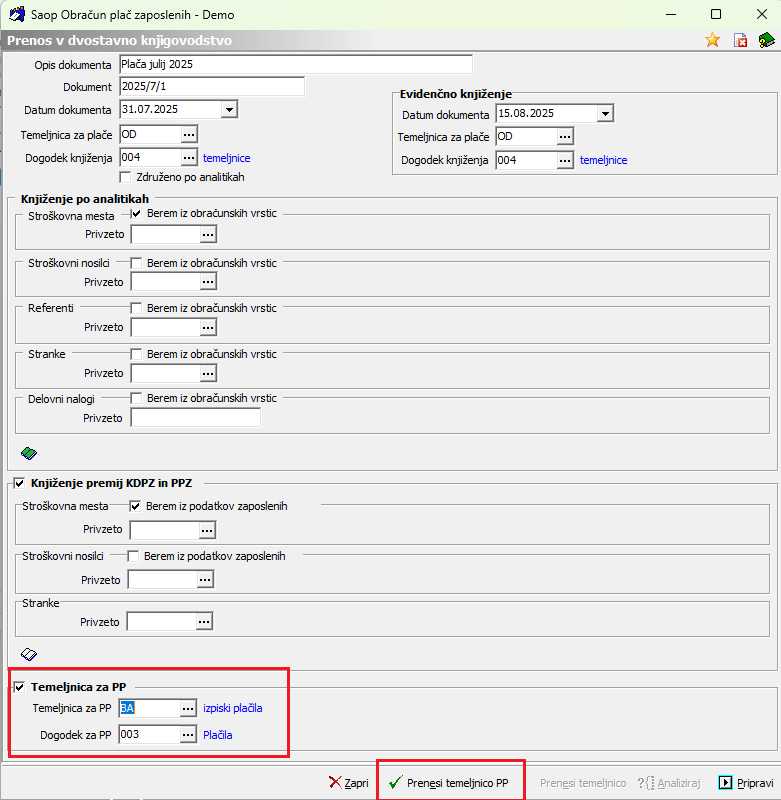Open temeljnice link beside Dogodek knjiženja
781x800 pixels.
(x=226, y=158)
